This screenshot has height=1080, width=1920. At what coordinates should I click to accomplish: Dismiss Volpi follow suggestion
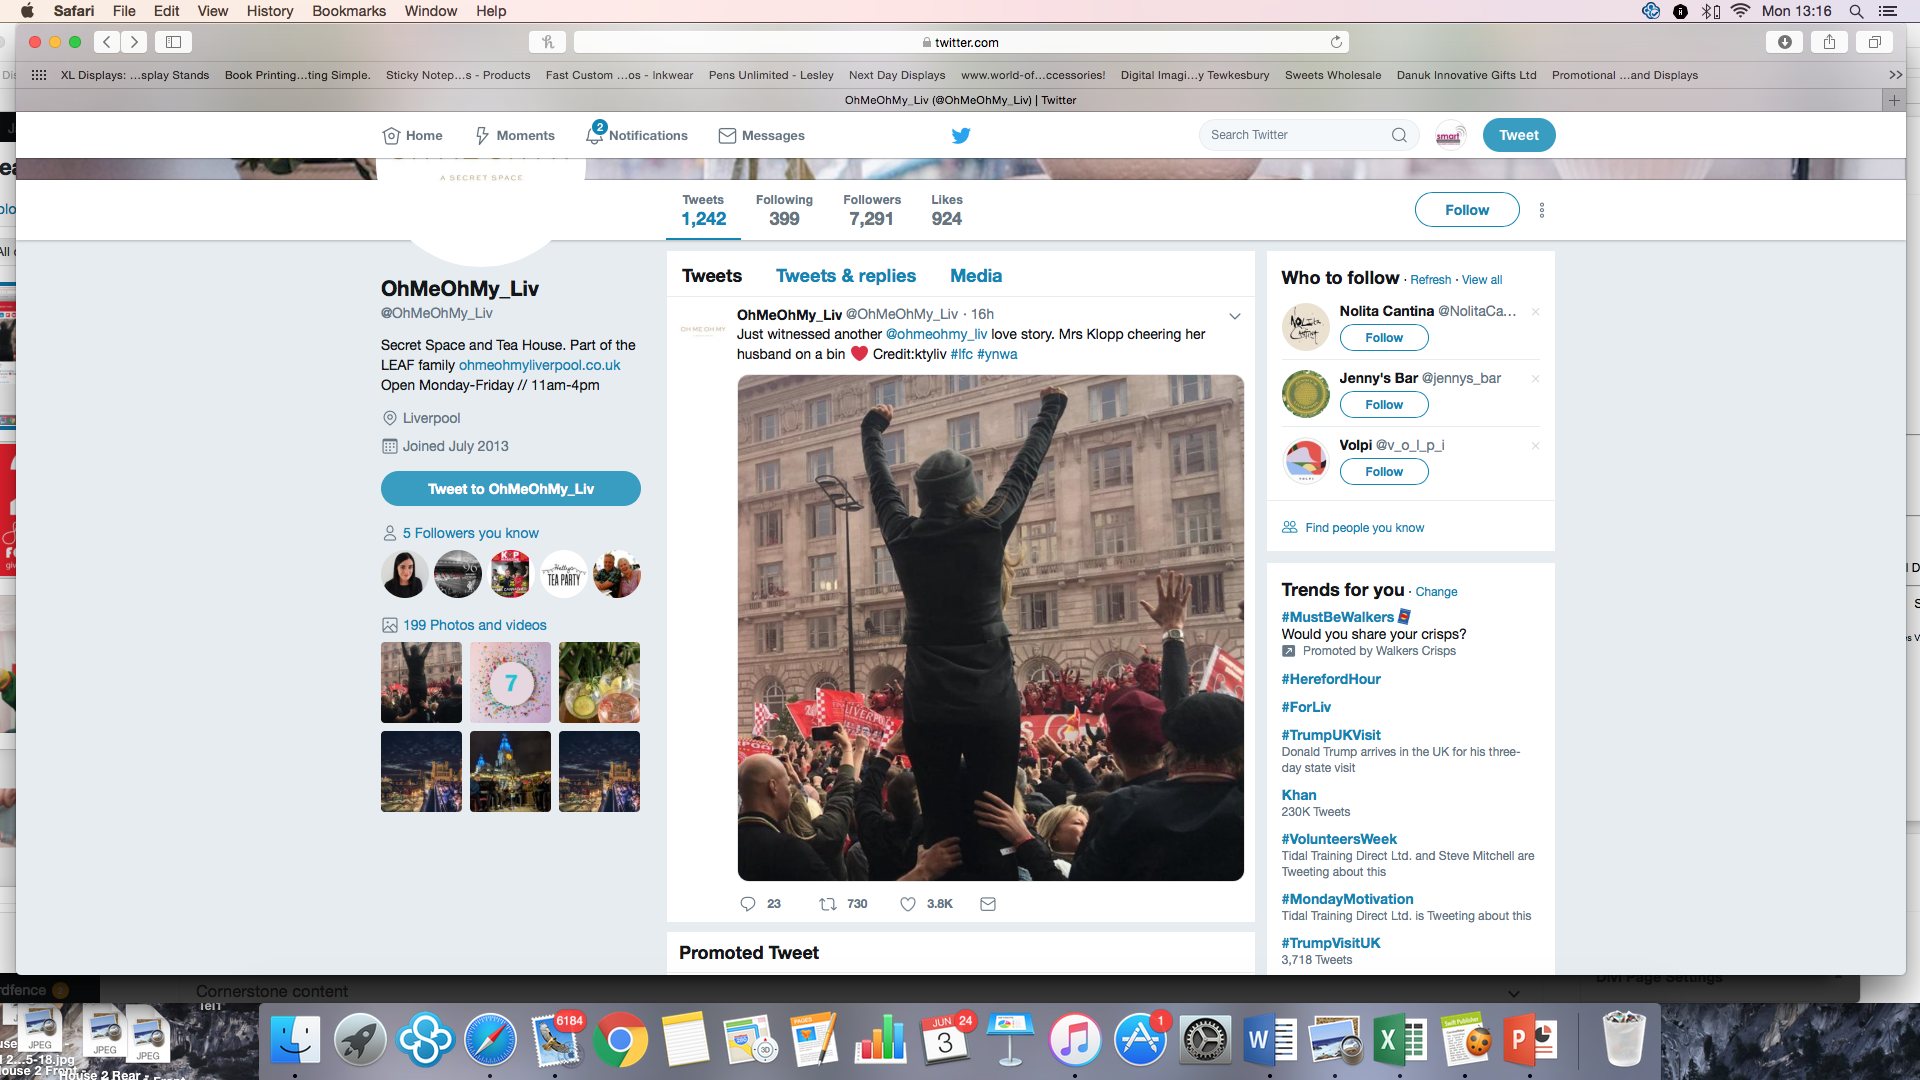[x=1535, y=446]
